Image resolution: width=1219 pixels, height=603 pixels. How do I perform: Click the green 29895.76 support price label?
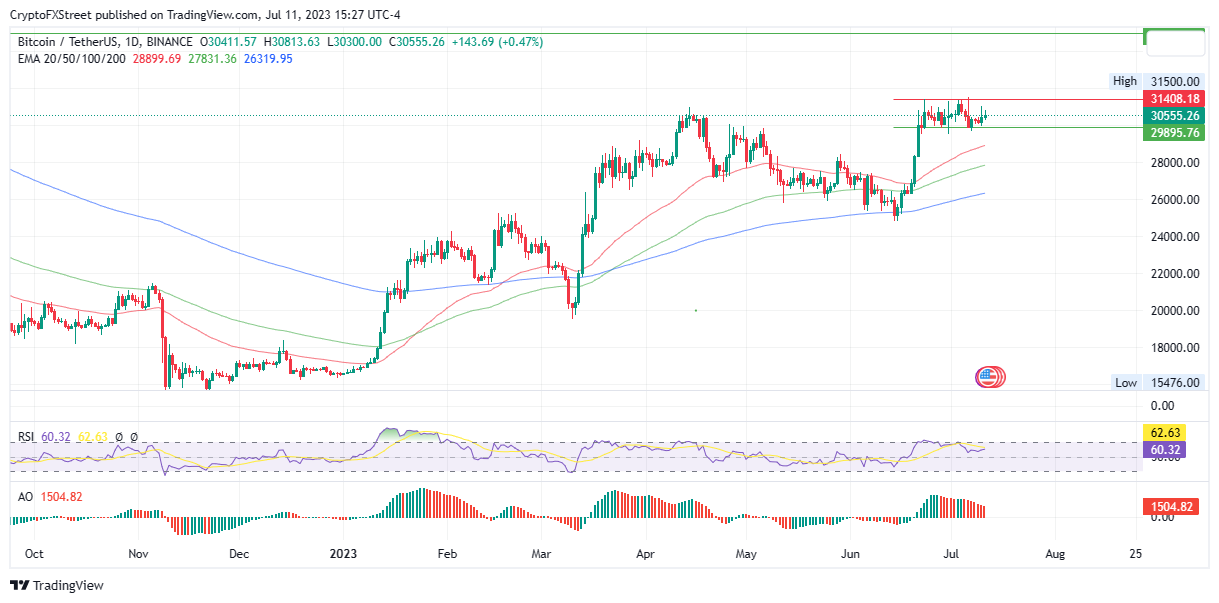(x=1172, y=132)
